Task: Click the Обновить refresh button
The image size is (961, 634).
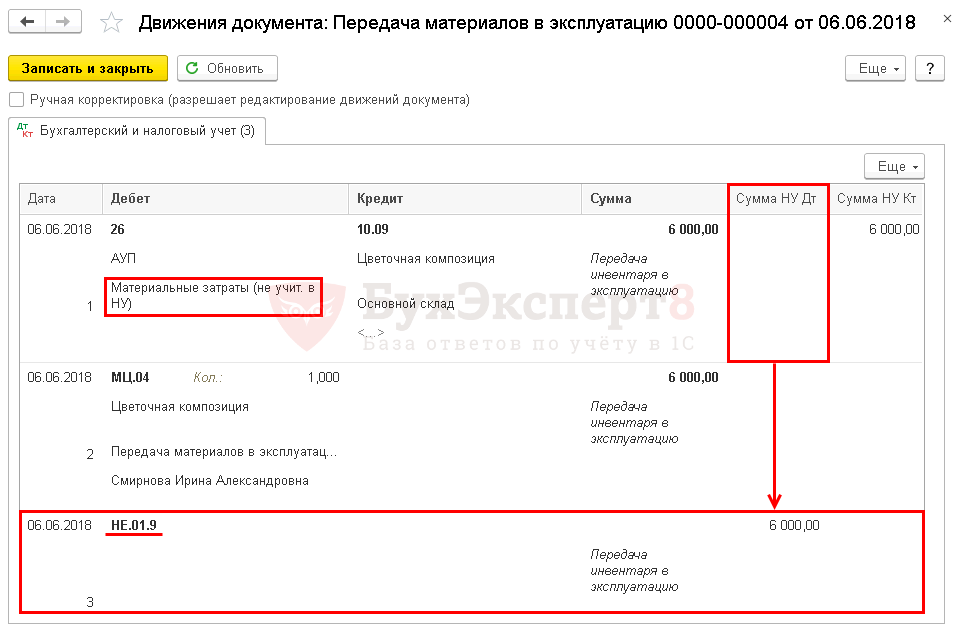Action: (227, 68)
